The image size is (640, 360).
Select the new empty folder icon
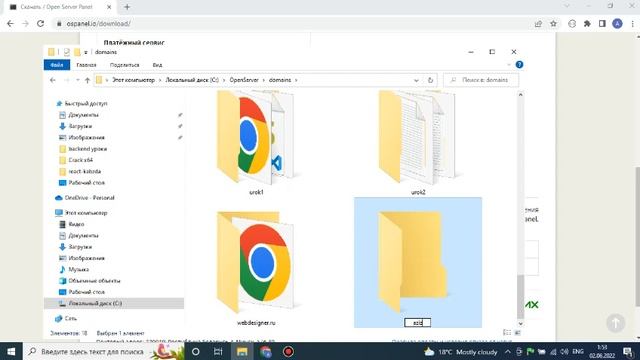[412, 261]
